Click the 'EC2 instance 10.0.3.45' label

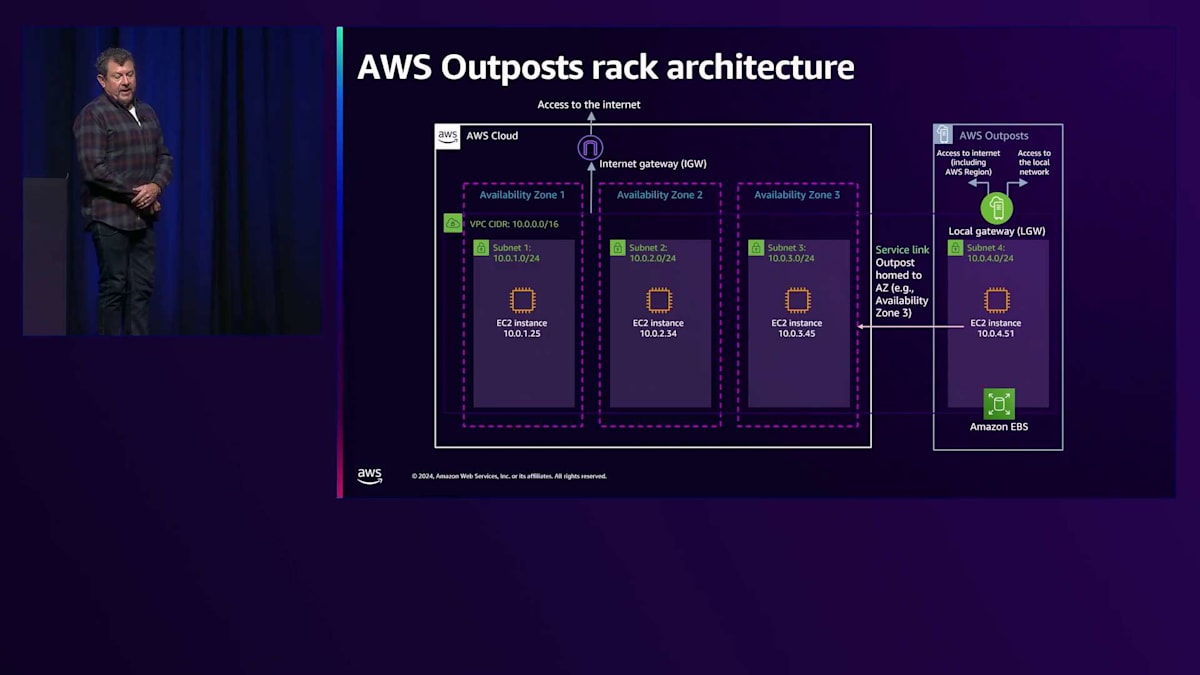pyautogui.click(x=797, y=328)
